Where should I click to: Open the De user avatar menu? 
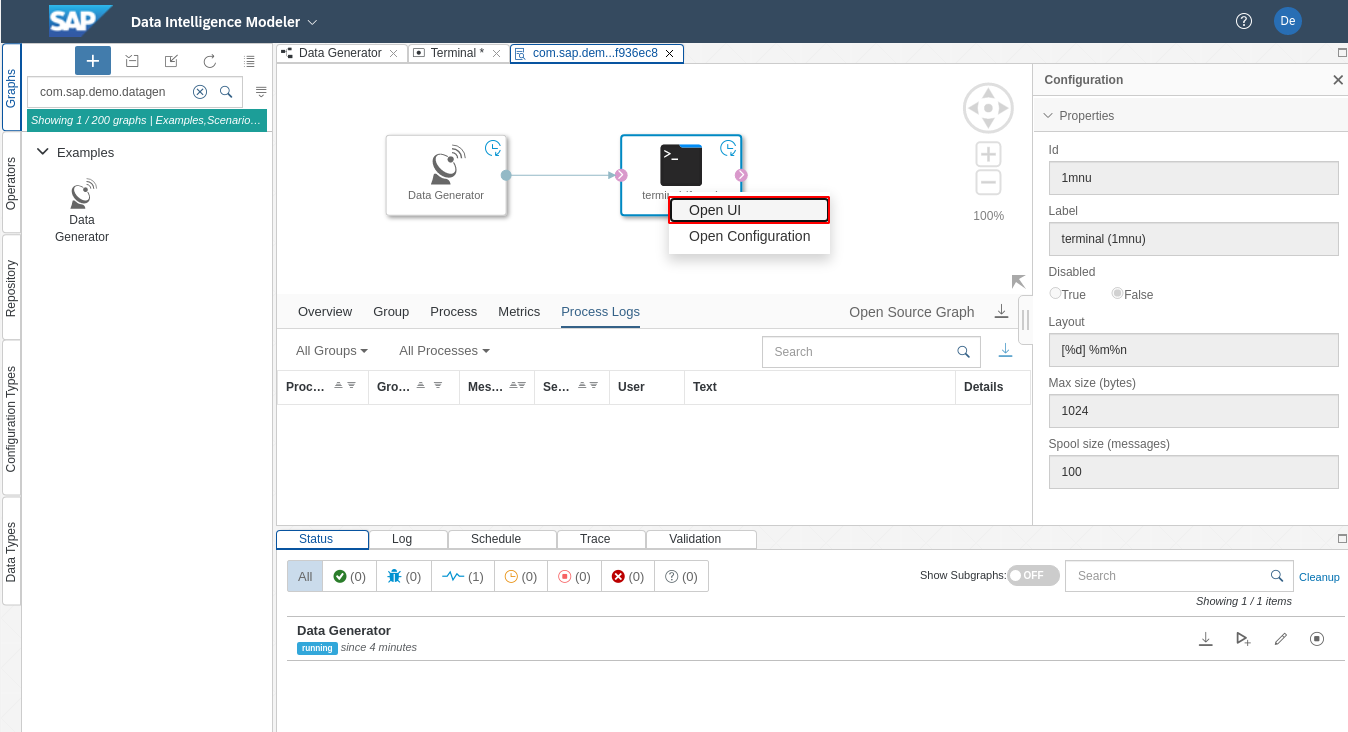point(1288,21)
